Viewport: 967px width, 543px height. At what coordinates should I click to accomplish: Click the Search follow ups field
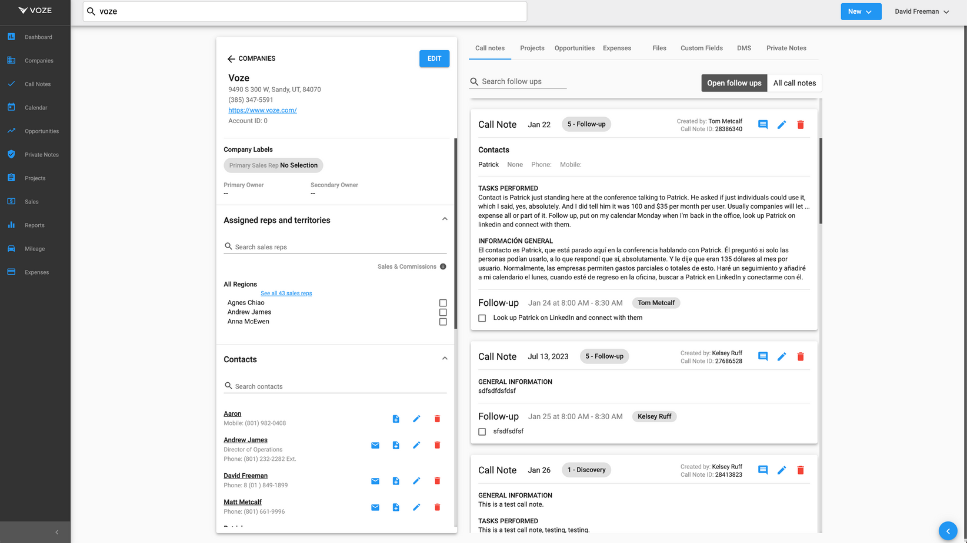pyautogui.click(x=517, y=81)
